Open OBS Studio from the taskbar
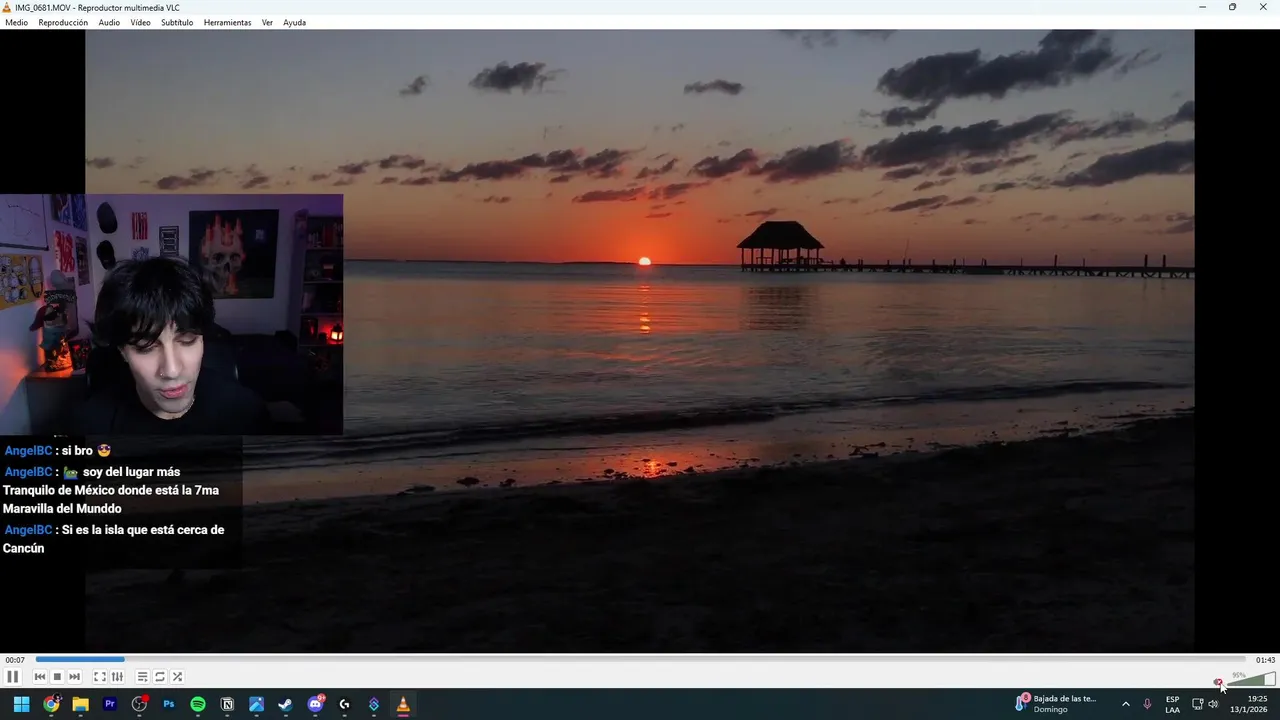This screenshot has height=720, width=1280. [x=139, y=704]
